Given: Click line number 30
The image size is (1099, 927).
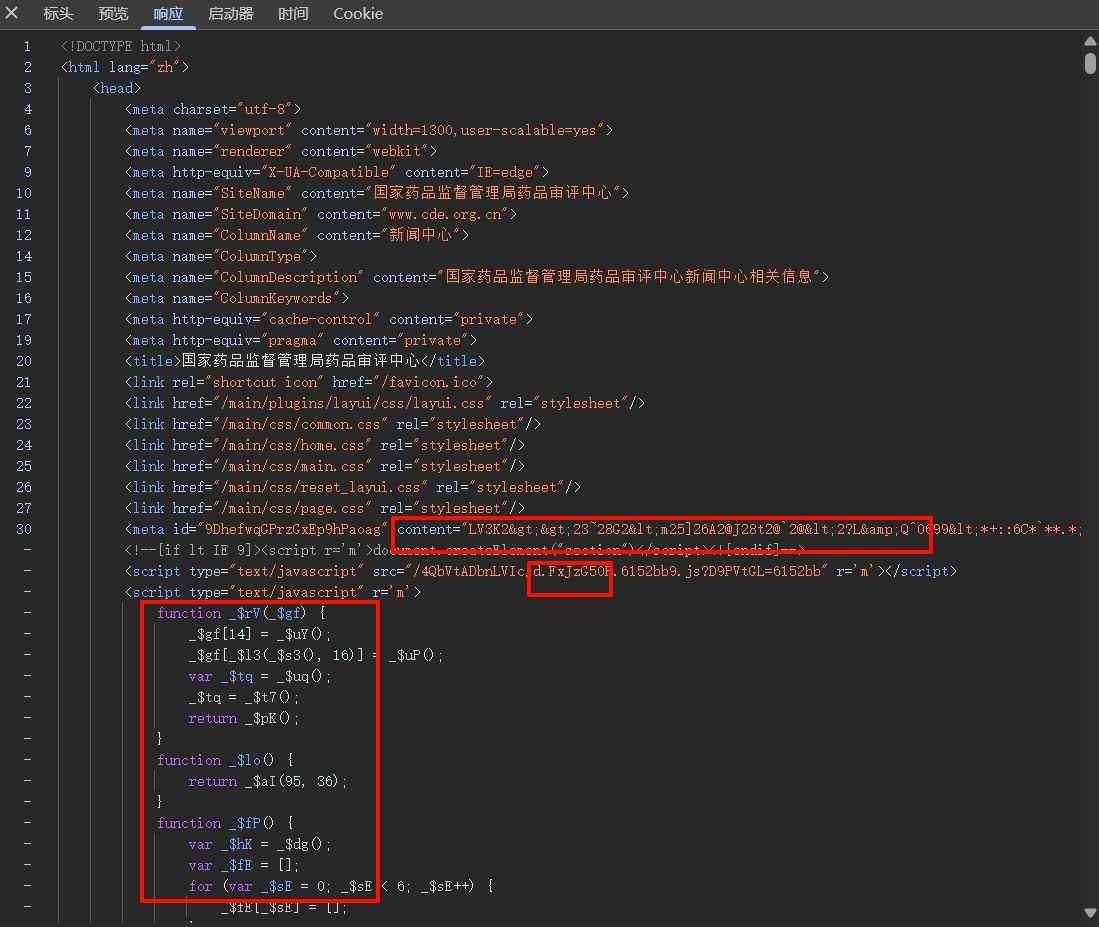Looking at the screenshot, I should pyautogui.click(x=24, y=530).
